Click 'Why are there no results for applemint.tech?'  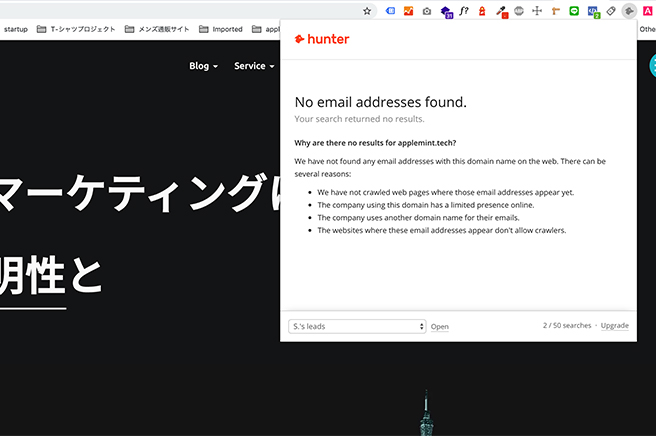[x=375, y=143]
